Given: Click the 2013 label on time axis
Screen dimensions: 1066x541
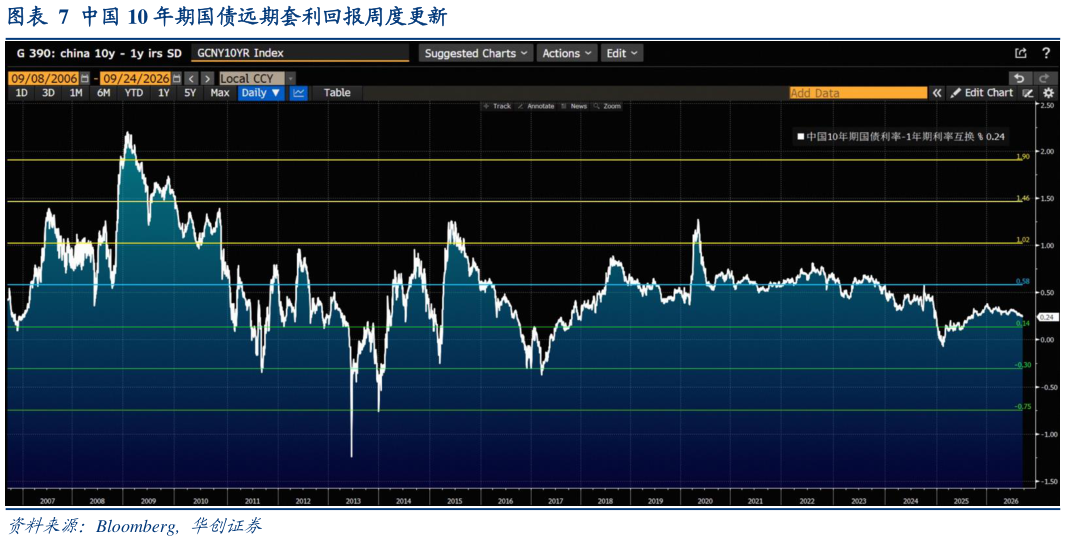Looking at the screenshot, I should pos(354,500).
